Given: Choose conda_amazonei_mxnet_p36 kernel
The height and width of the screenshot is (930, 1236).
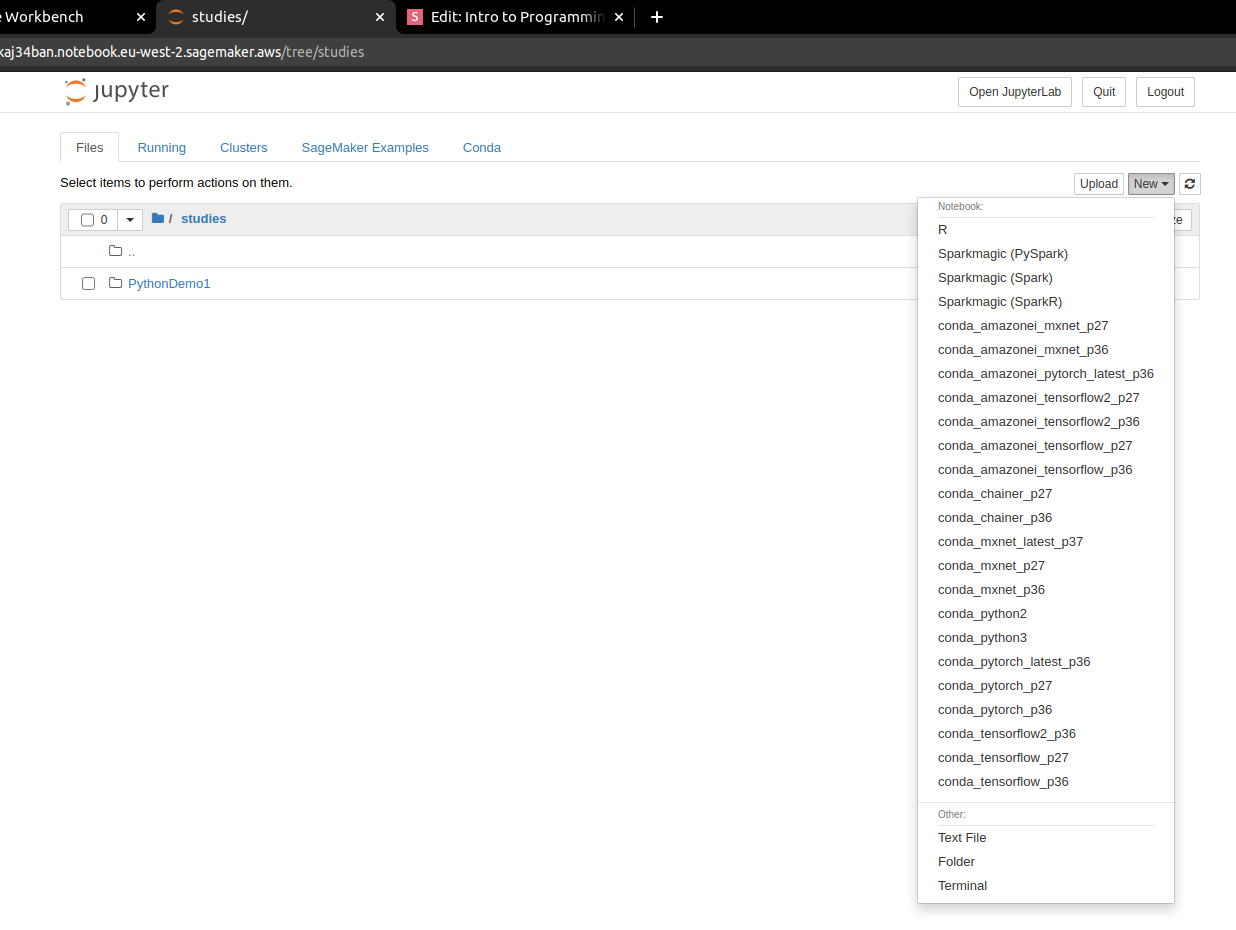Looking at the screenshot, I should [x=1046, y=350].
